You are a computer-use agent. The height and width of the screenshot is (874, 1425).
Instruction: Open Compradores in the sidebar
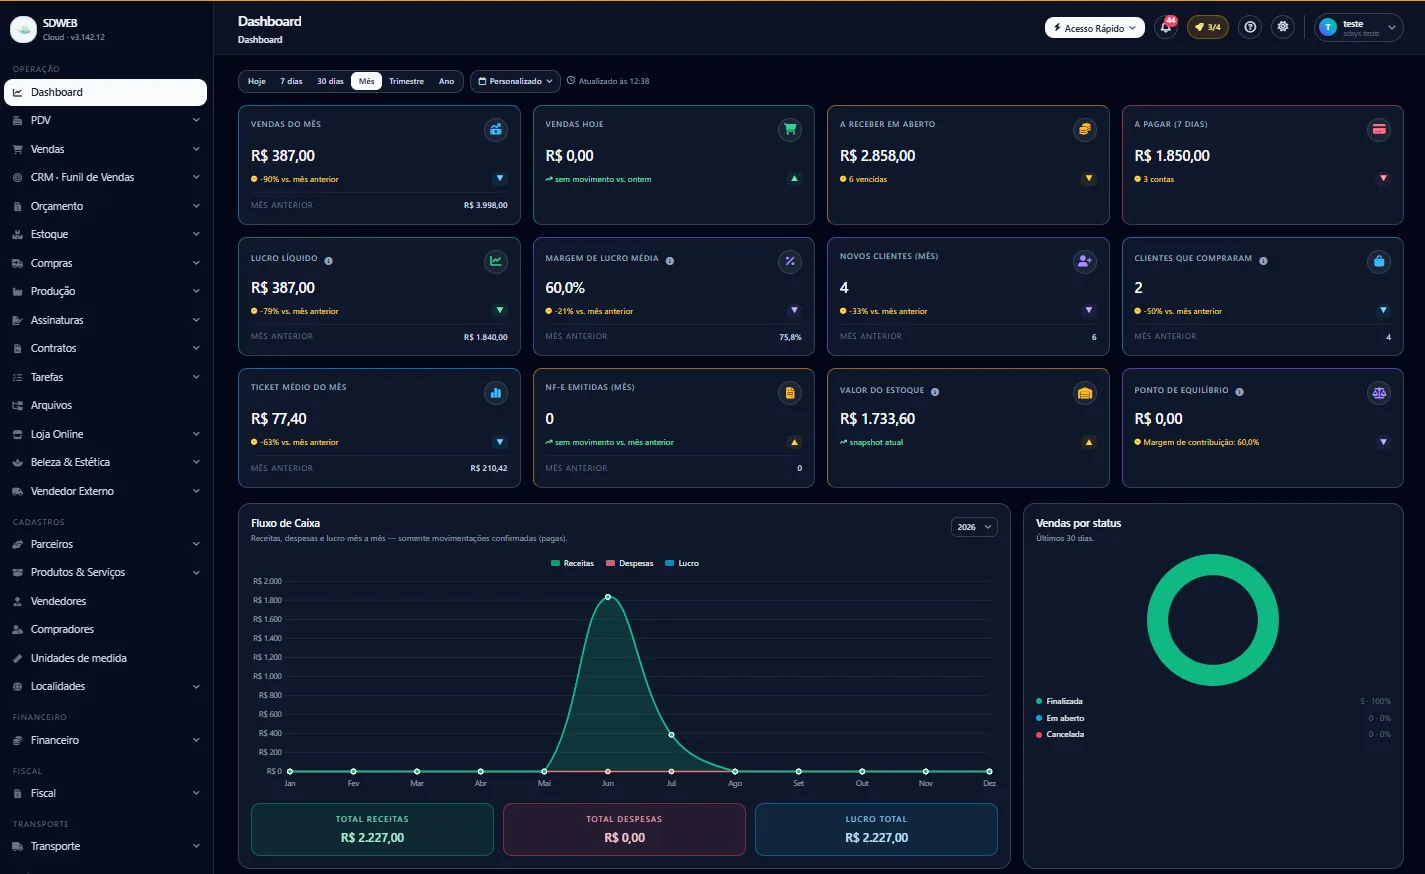coord(105,629)
